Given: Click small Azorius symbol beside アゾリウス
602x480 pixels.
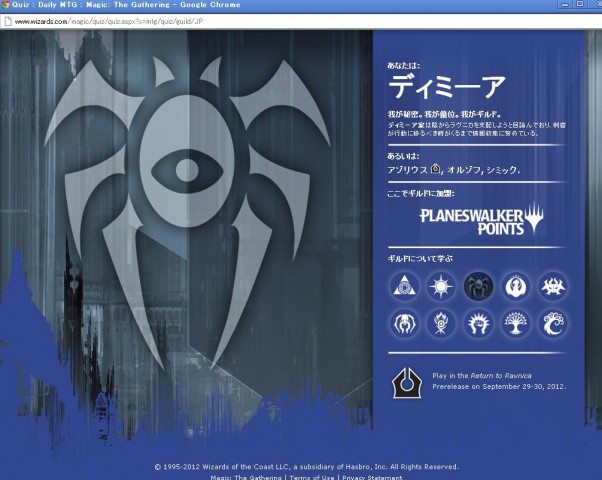Looking at the screenshot, I should pyautogui.click(x=435, y=169).
